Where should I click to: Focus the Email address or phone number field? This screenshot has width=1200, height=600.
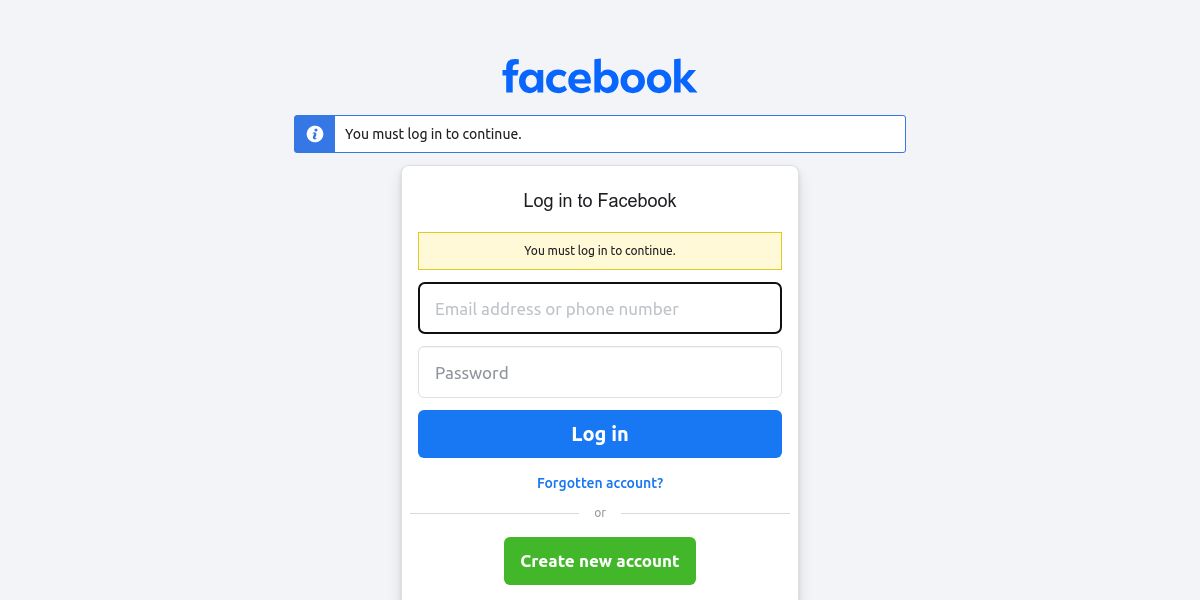click(600, 308)
